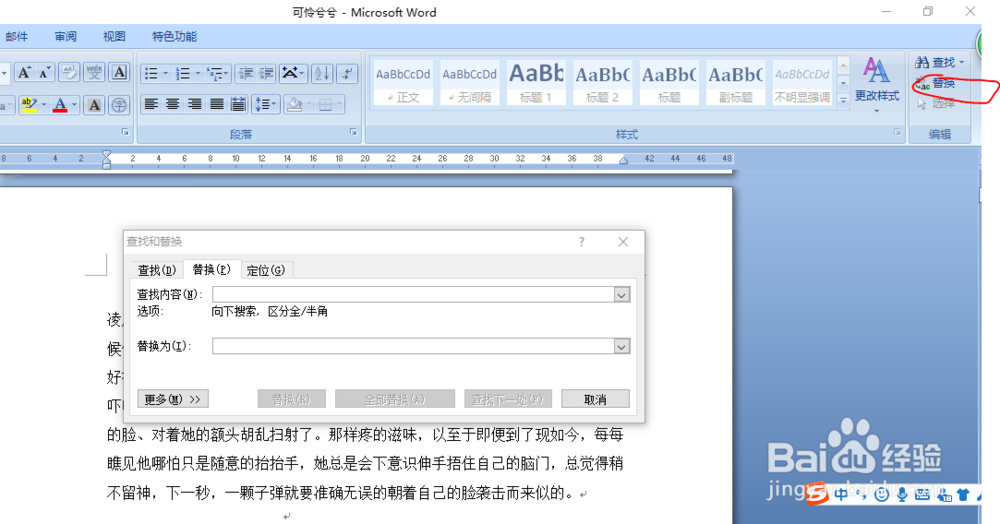
Task: Apply the 标题 1 heading style
Action: pyautogui.click(x=536, y=83)
